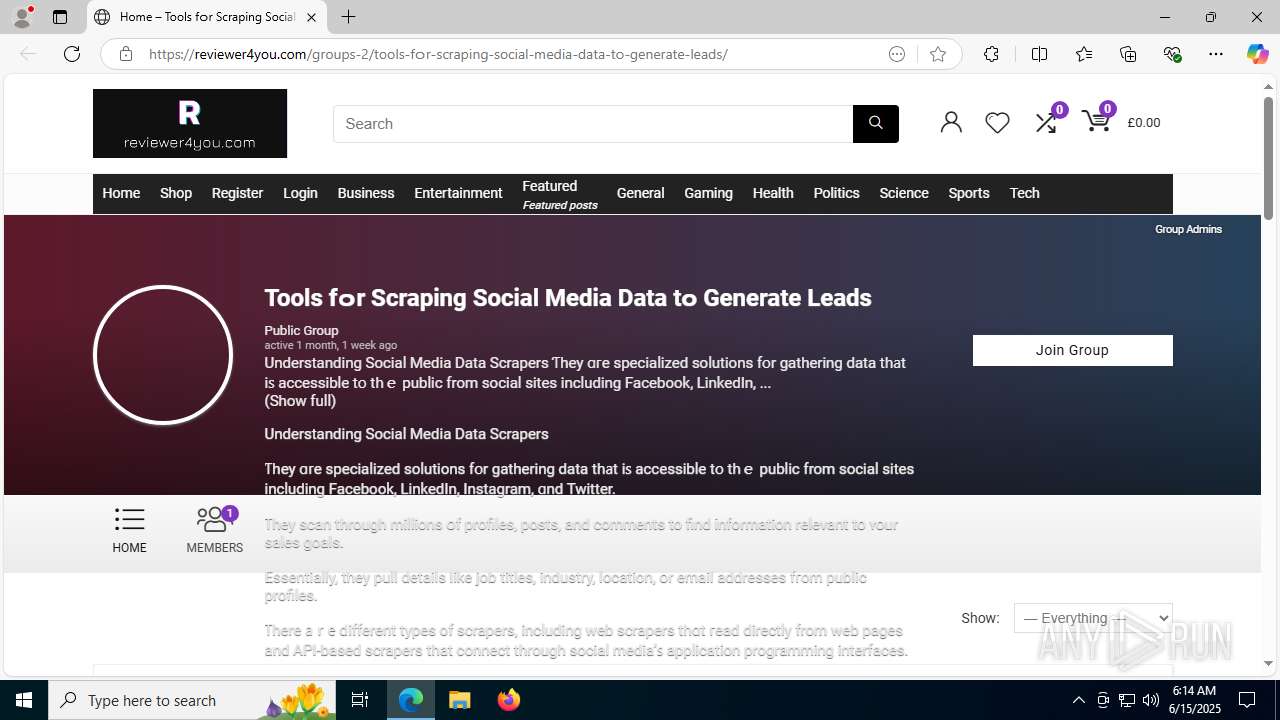
Task: Show hidden system tray icons
Action: pos(1078,700)
